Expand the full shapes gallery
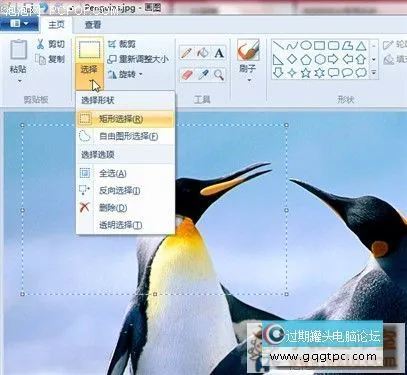 coord(374,72)
